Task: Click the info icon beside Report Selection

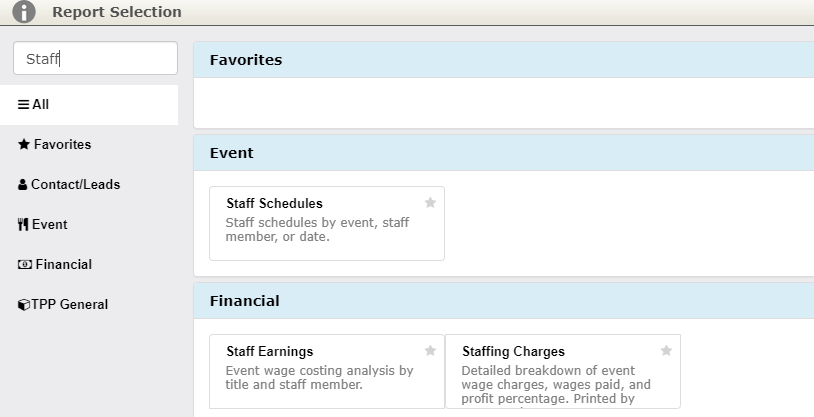Action: tap(24, 11)
